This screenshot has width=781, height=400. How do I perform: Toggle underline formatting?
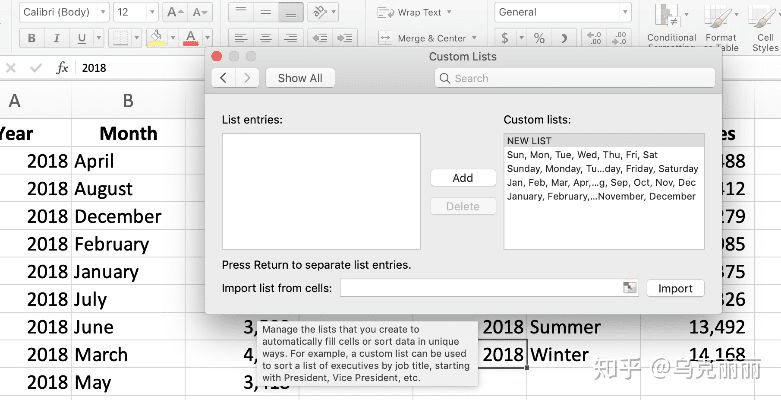[79, 39]
